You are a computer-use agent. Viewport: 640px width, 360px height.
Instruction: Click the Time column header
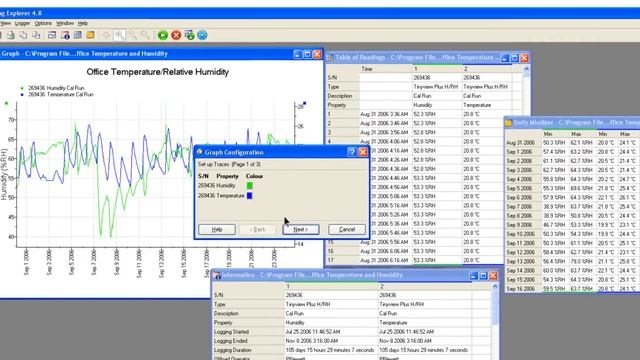coord(367,69)
